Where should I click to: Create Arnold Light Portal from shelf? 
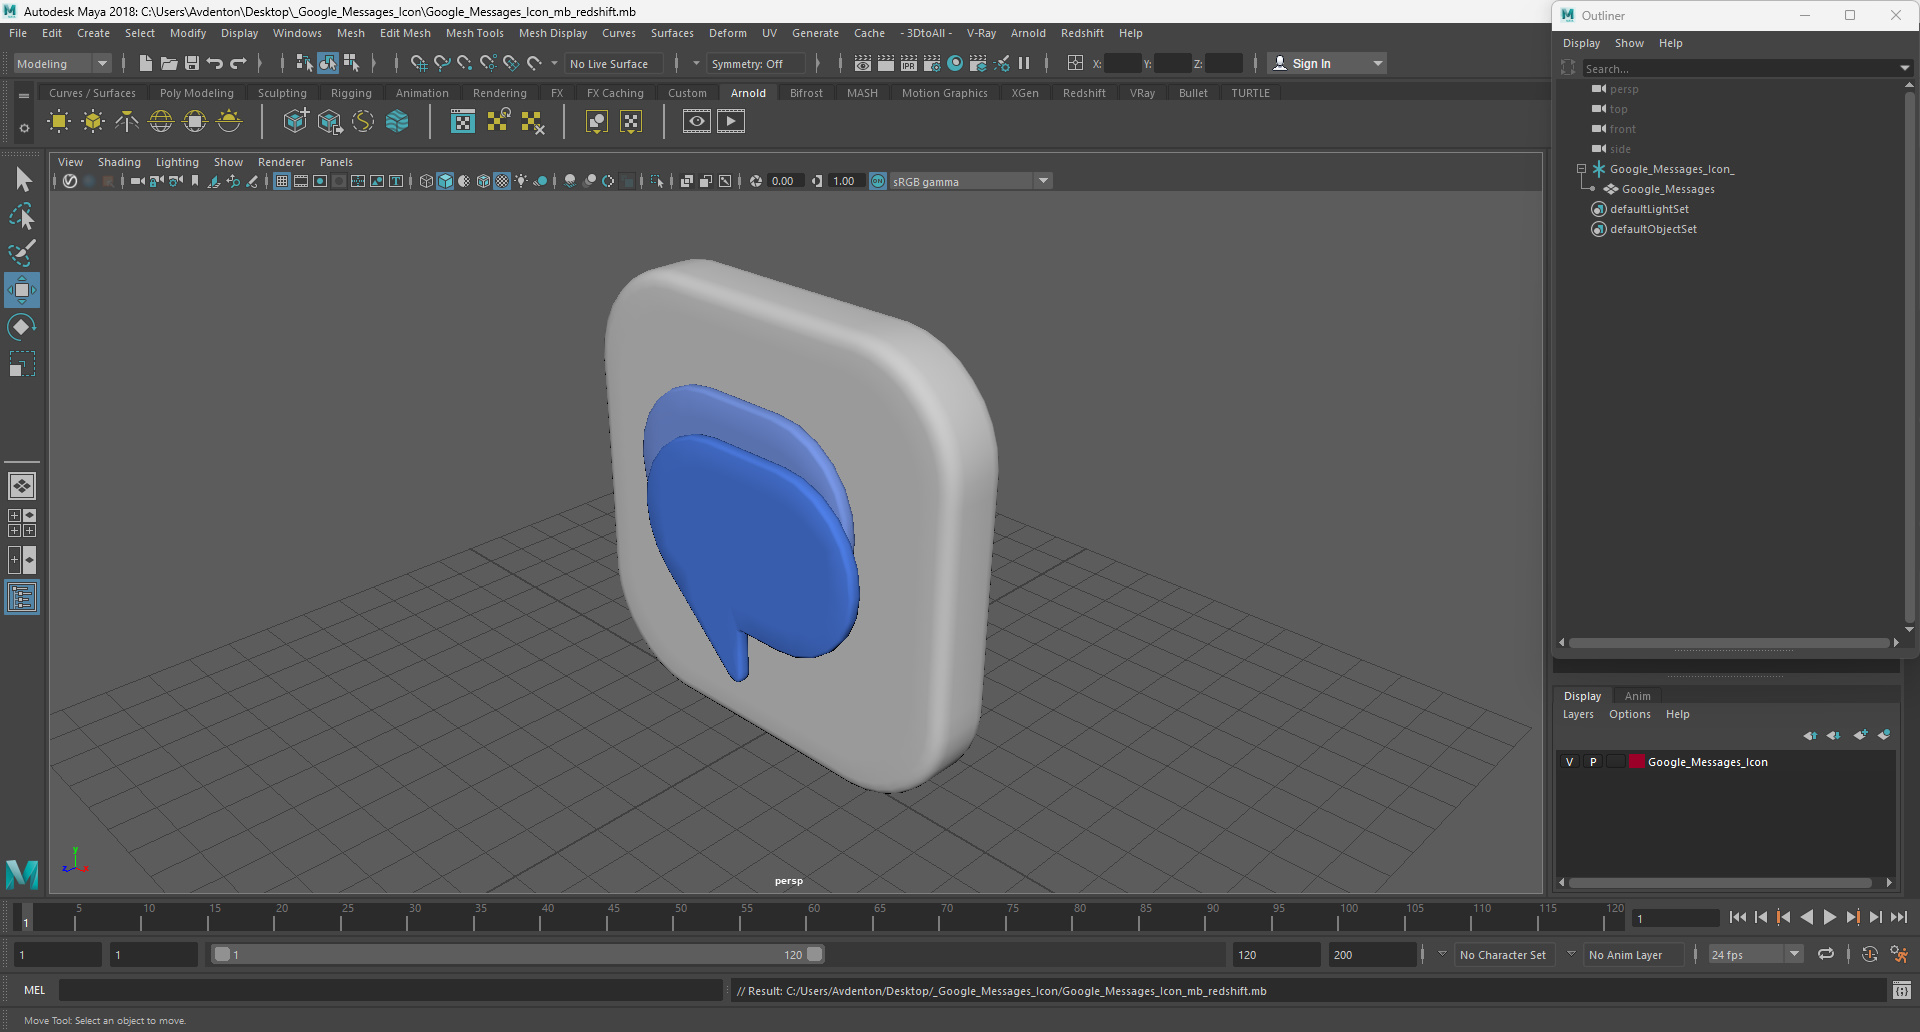coord(195,122)
